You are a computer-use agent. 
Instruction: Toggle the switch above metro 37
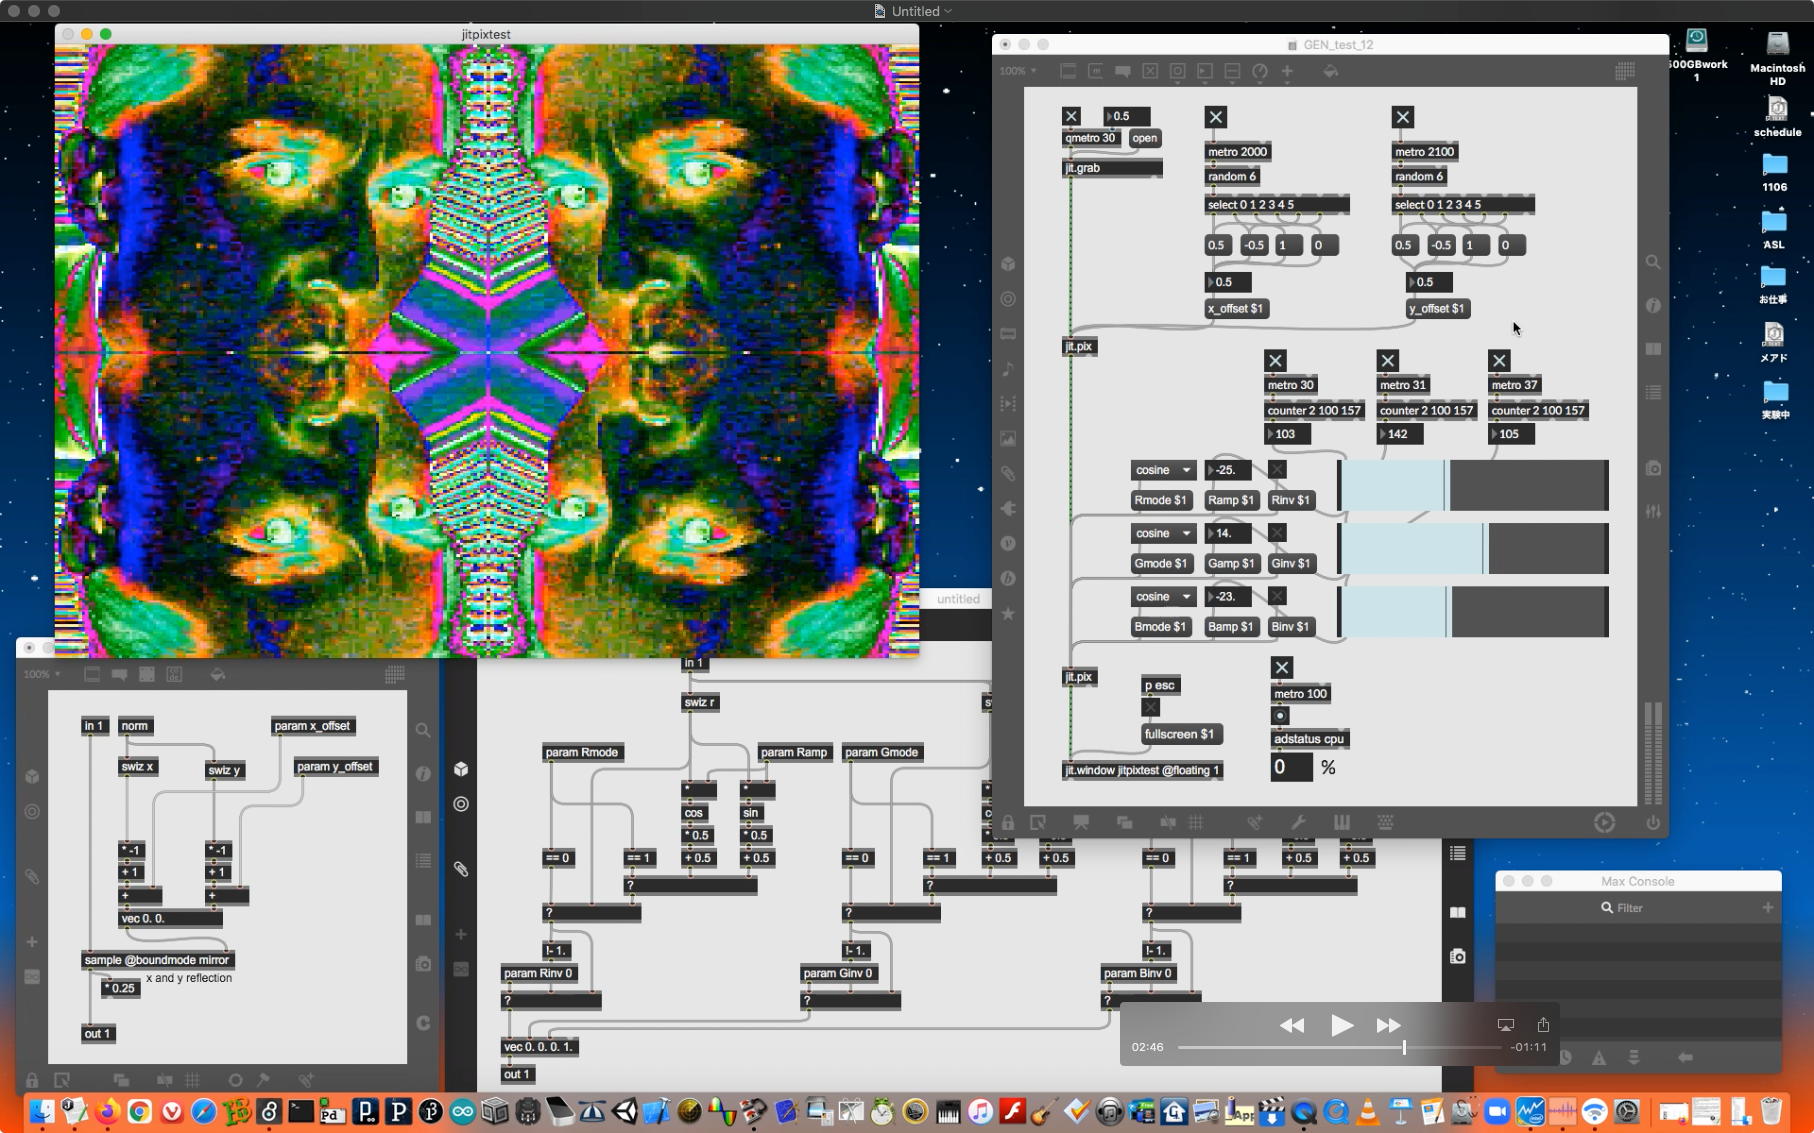click(1499, 361)
